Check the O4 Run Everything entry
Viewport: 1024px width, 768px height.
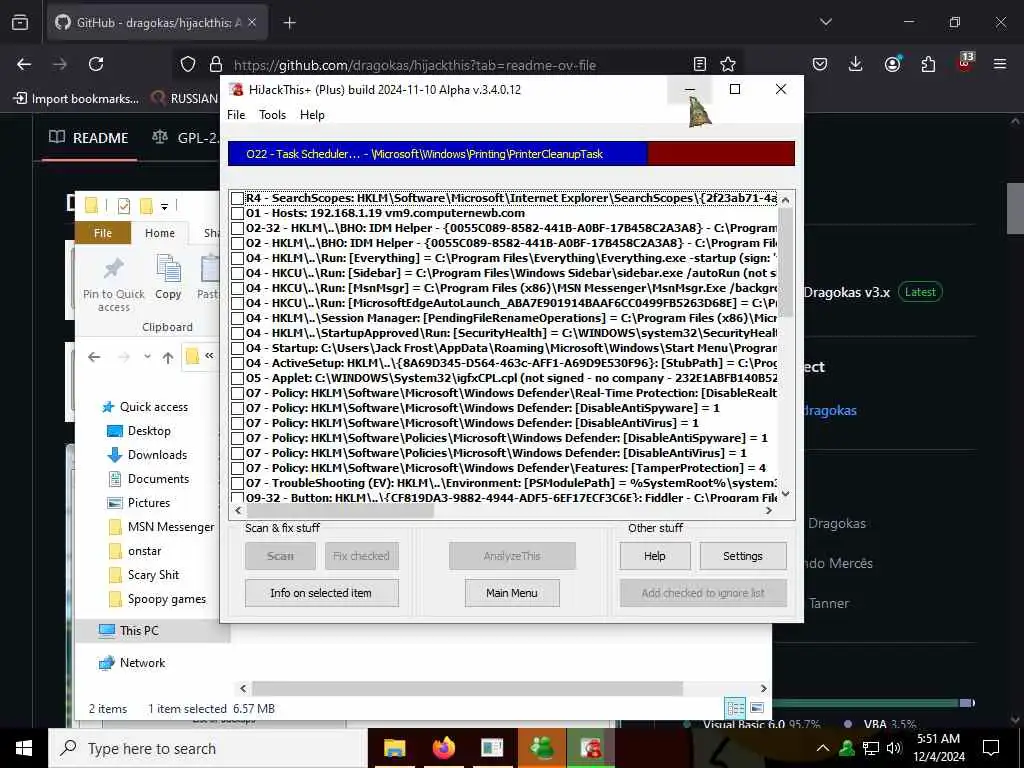click(x=237, y=258)
